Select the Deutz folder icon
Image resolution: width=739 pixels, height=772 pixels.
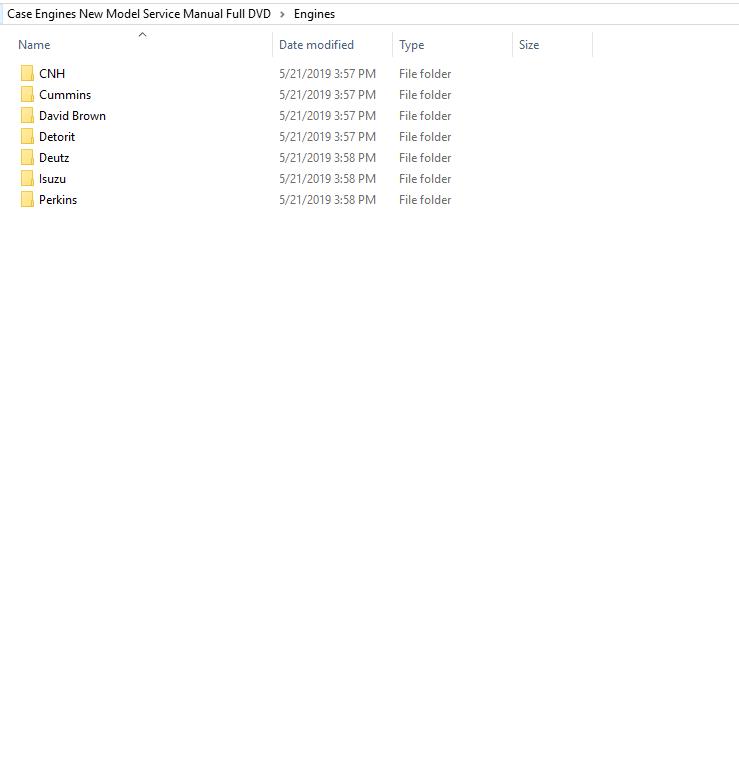[x=27, y=158]
